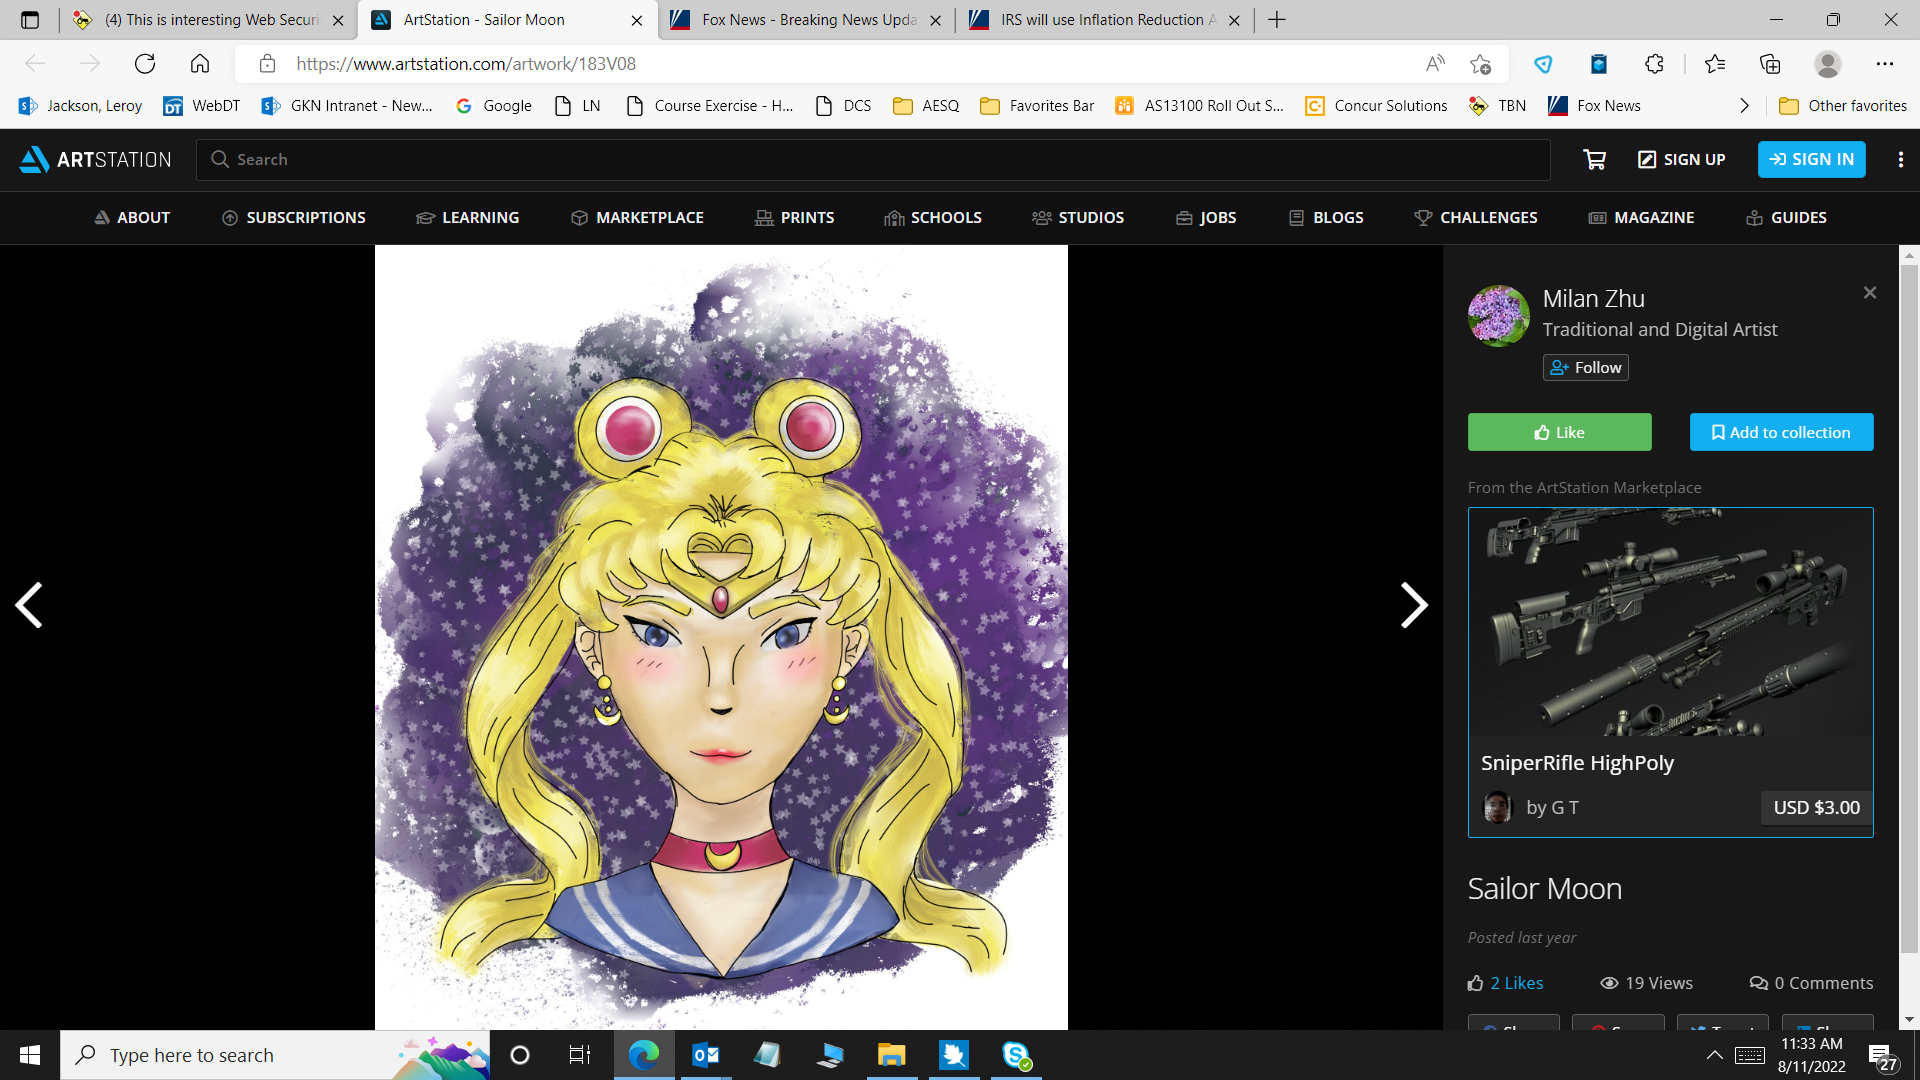Open File Explorer from taskbar
Viewport: 1920px width, 1080px height.
click(x=891, y=1055)
